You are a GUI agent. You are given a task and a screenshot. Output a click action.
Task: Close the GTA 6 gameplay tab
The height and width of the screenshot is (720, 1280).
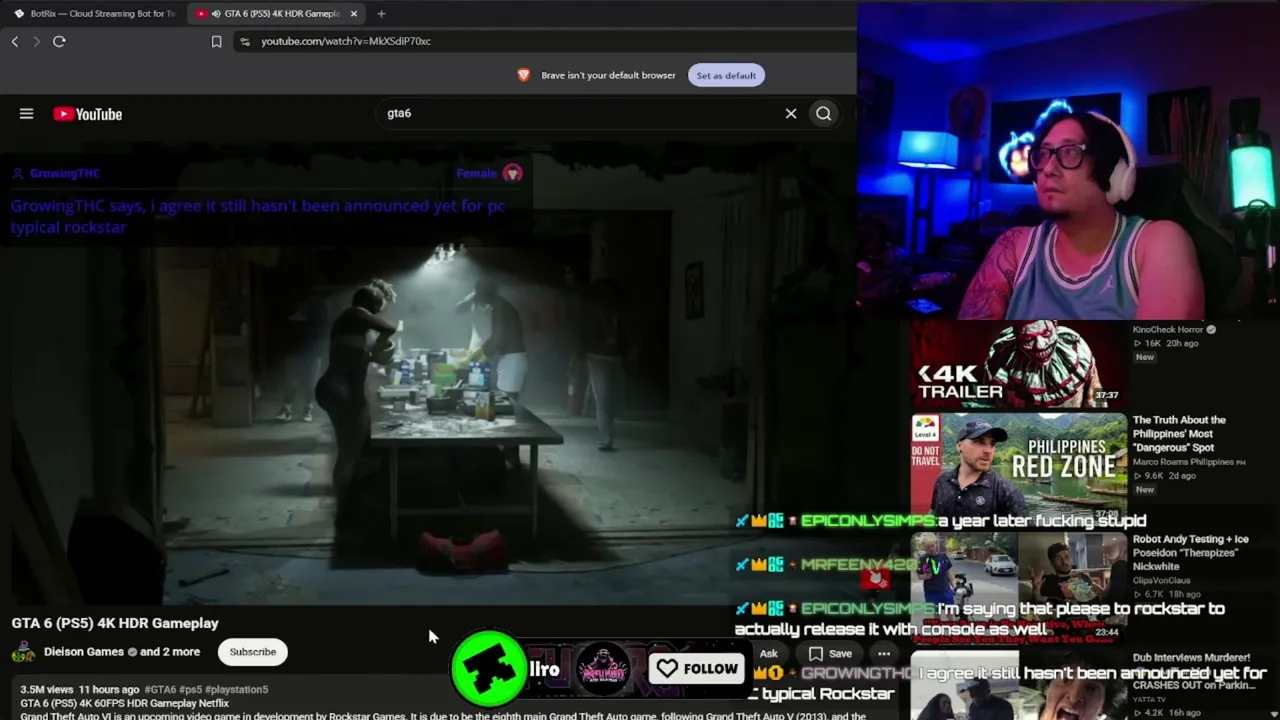point(353,14)
